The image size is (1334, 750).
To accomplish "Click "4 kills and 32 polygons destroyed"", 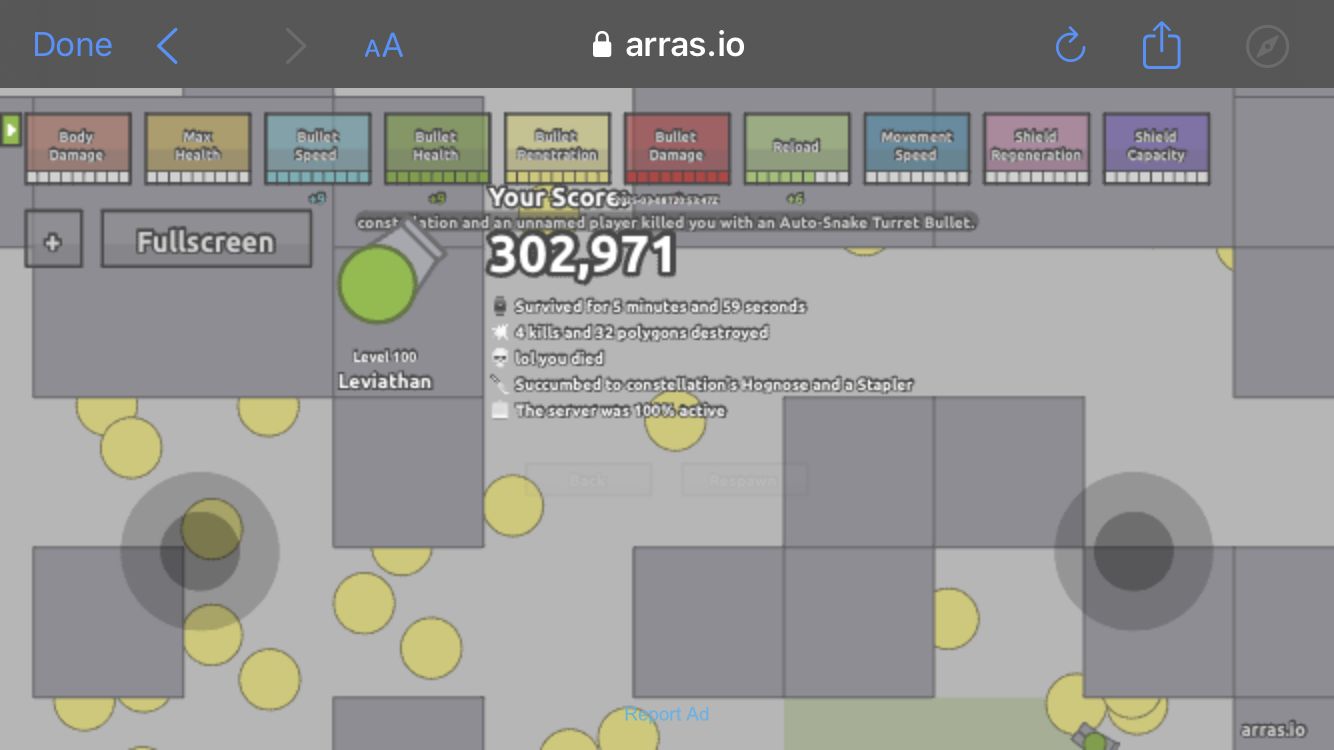I will (641, 333).
